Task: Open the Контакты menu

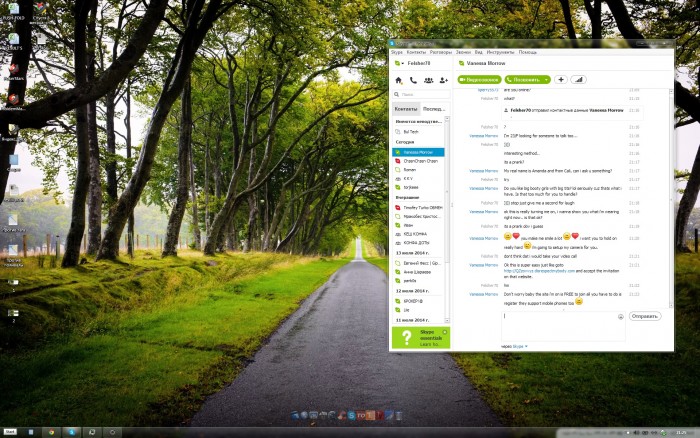Action: [x=416, y=52]
